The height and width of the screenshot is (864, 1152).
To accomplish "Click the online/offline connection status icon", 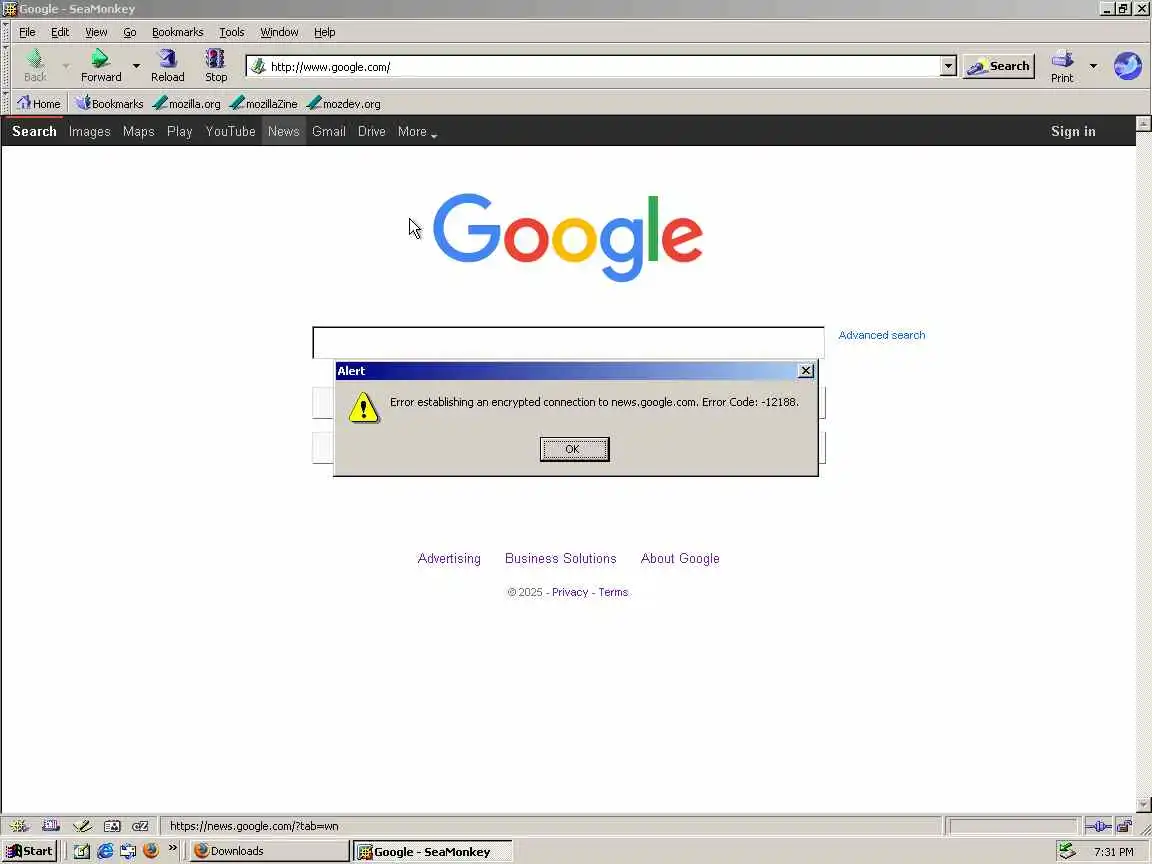I will [x=1098, y=827].
